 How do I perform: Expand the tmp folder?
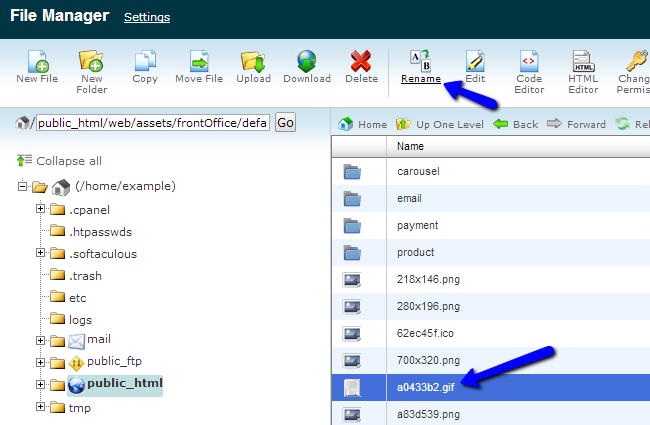[40, 406]
